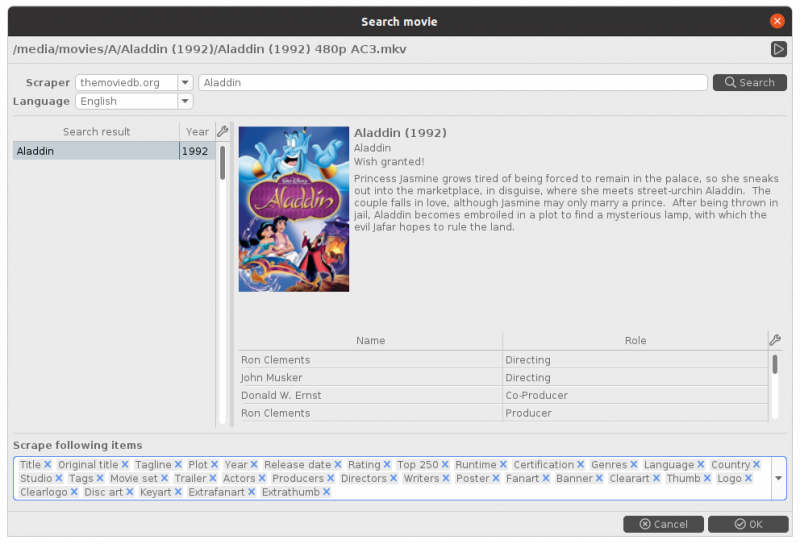The image size is (800, 544).
Task: Sort by Search result column header
Action: pyautogui.click(x=96, y=132)
